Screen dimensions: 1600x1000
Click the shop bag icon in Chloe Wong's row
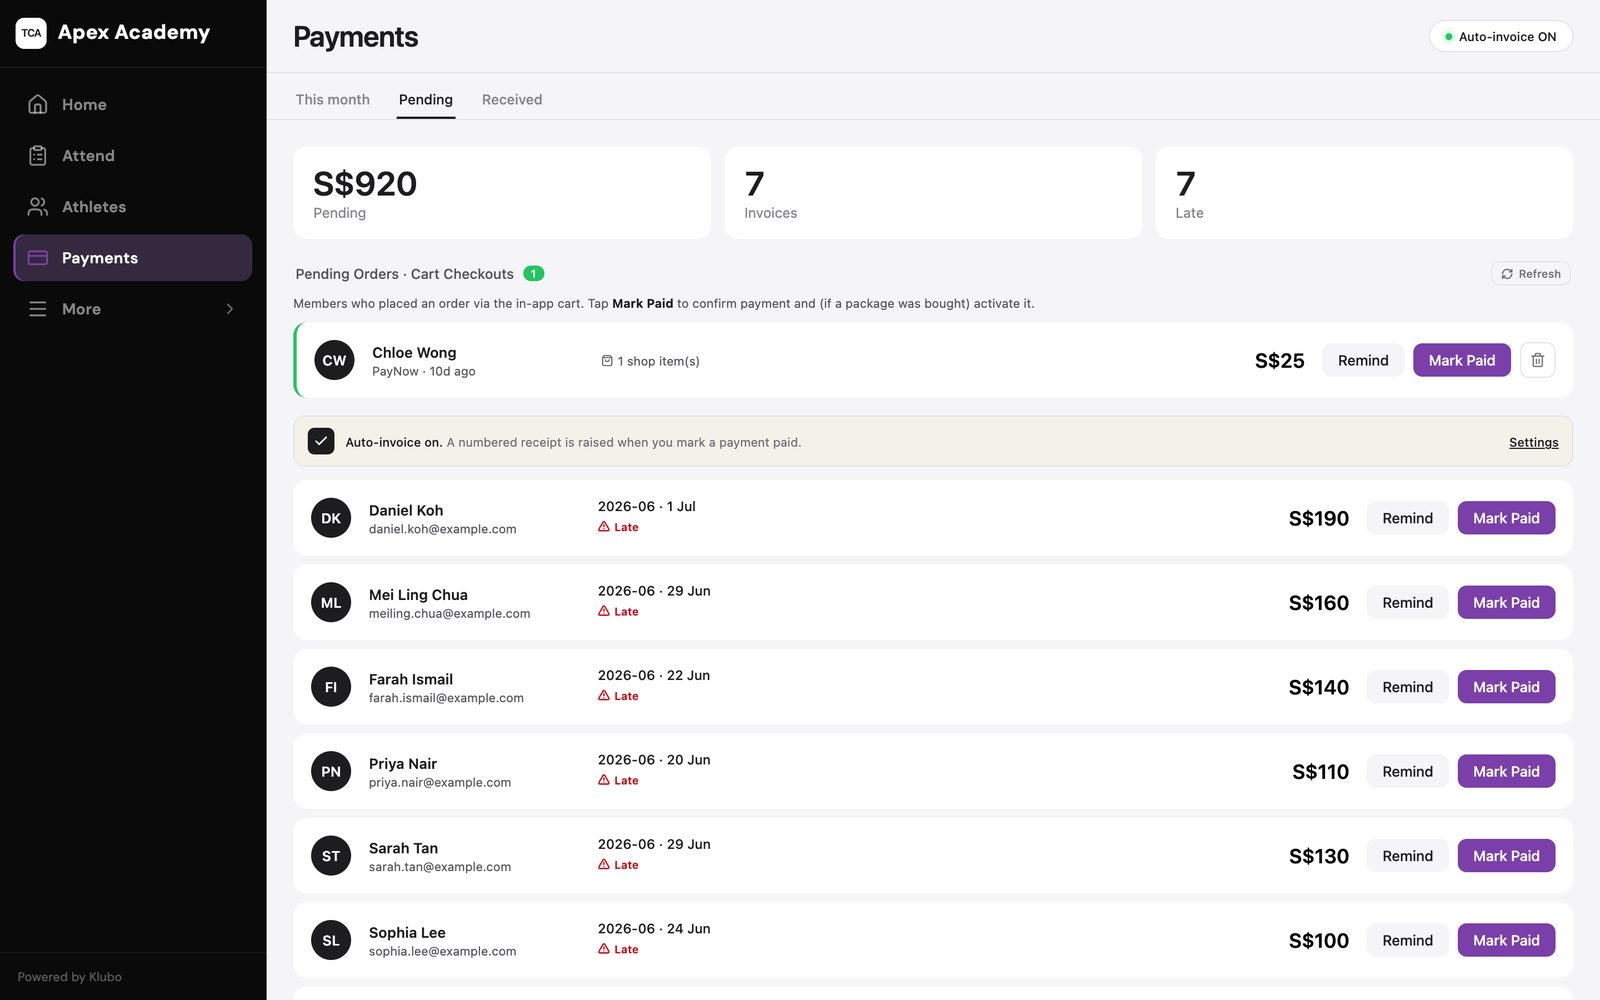pos(607,361)
